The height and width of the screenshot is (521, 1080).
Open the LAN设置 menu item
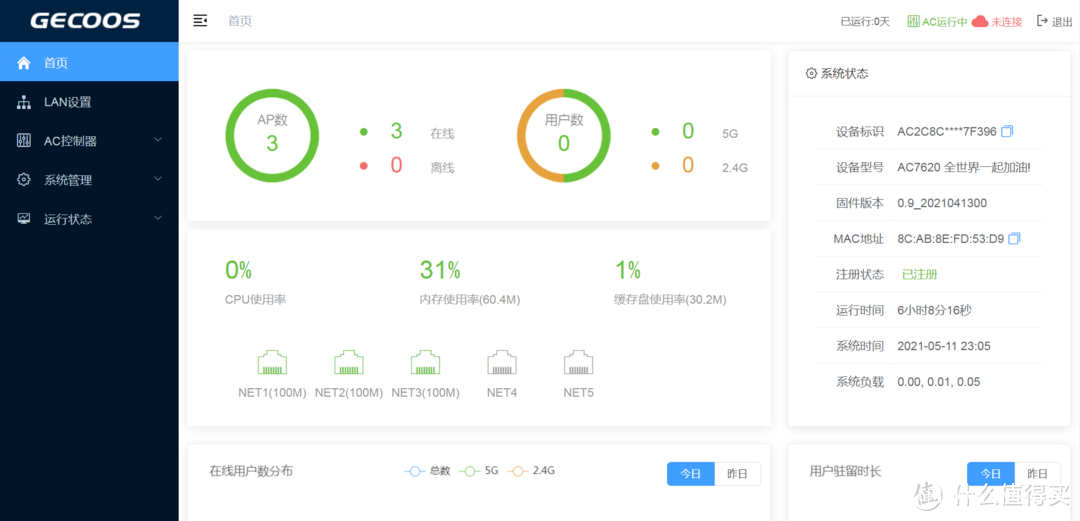tap(67, 102)
